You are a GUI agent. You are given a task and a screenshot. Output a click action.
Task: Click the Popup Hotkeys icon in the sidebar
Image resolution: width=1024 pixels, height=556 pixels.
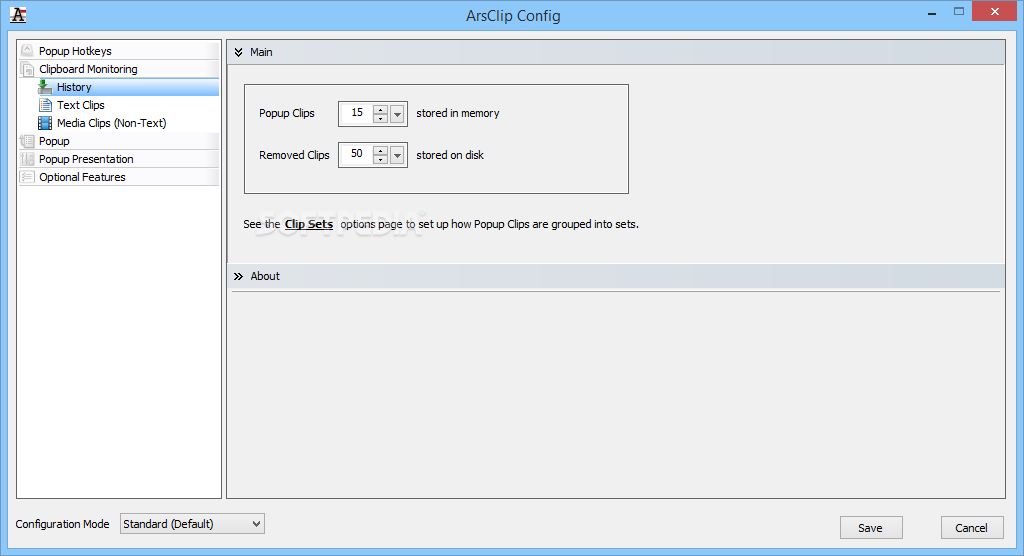click(x=27, y=51)
